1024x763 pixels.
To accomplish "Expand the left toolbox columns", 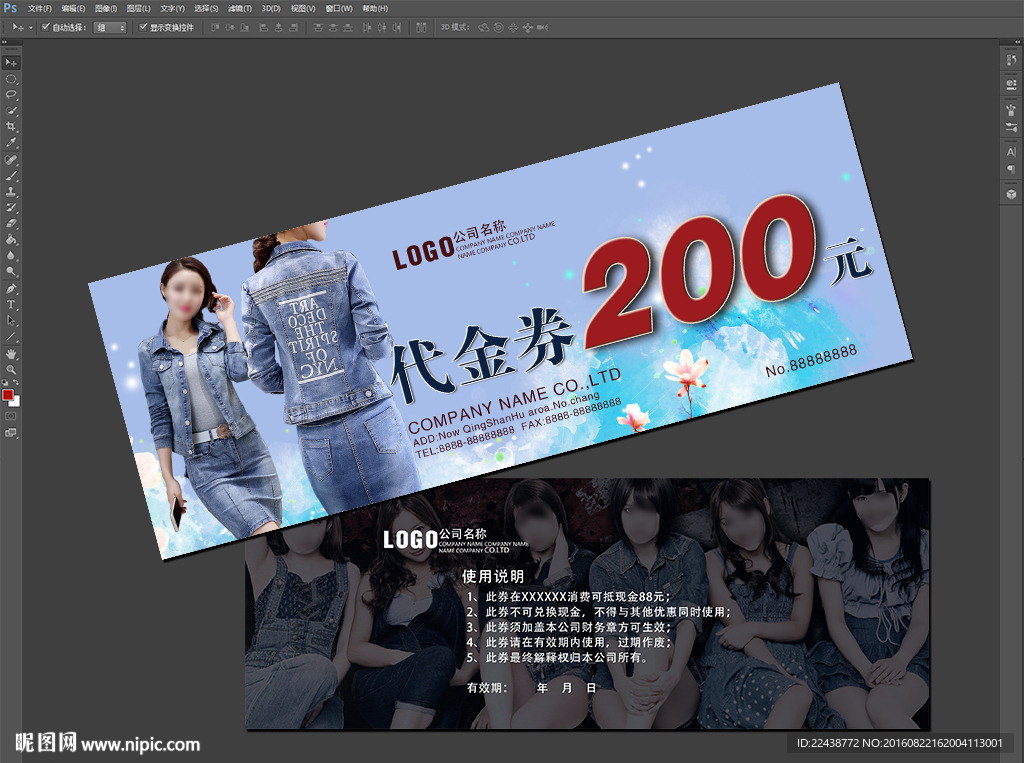I will 5,42.
